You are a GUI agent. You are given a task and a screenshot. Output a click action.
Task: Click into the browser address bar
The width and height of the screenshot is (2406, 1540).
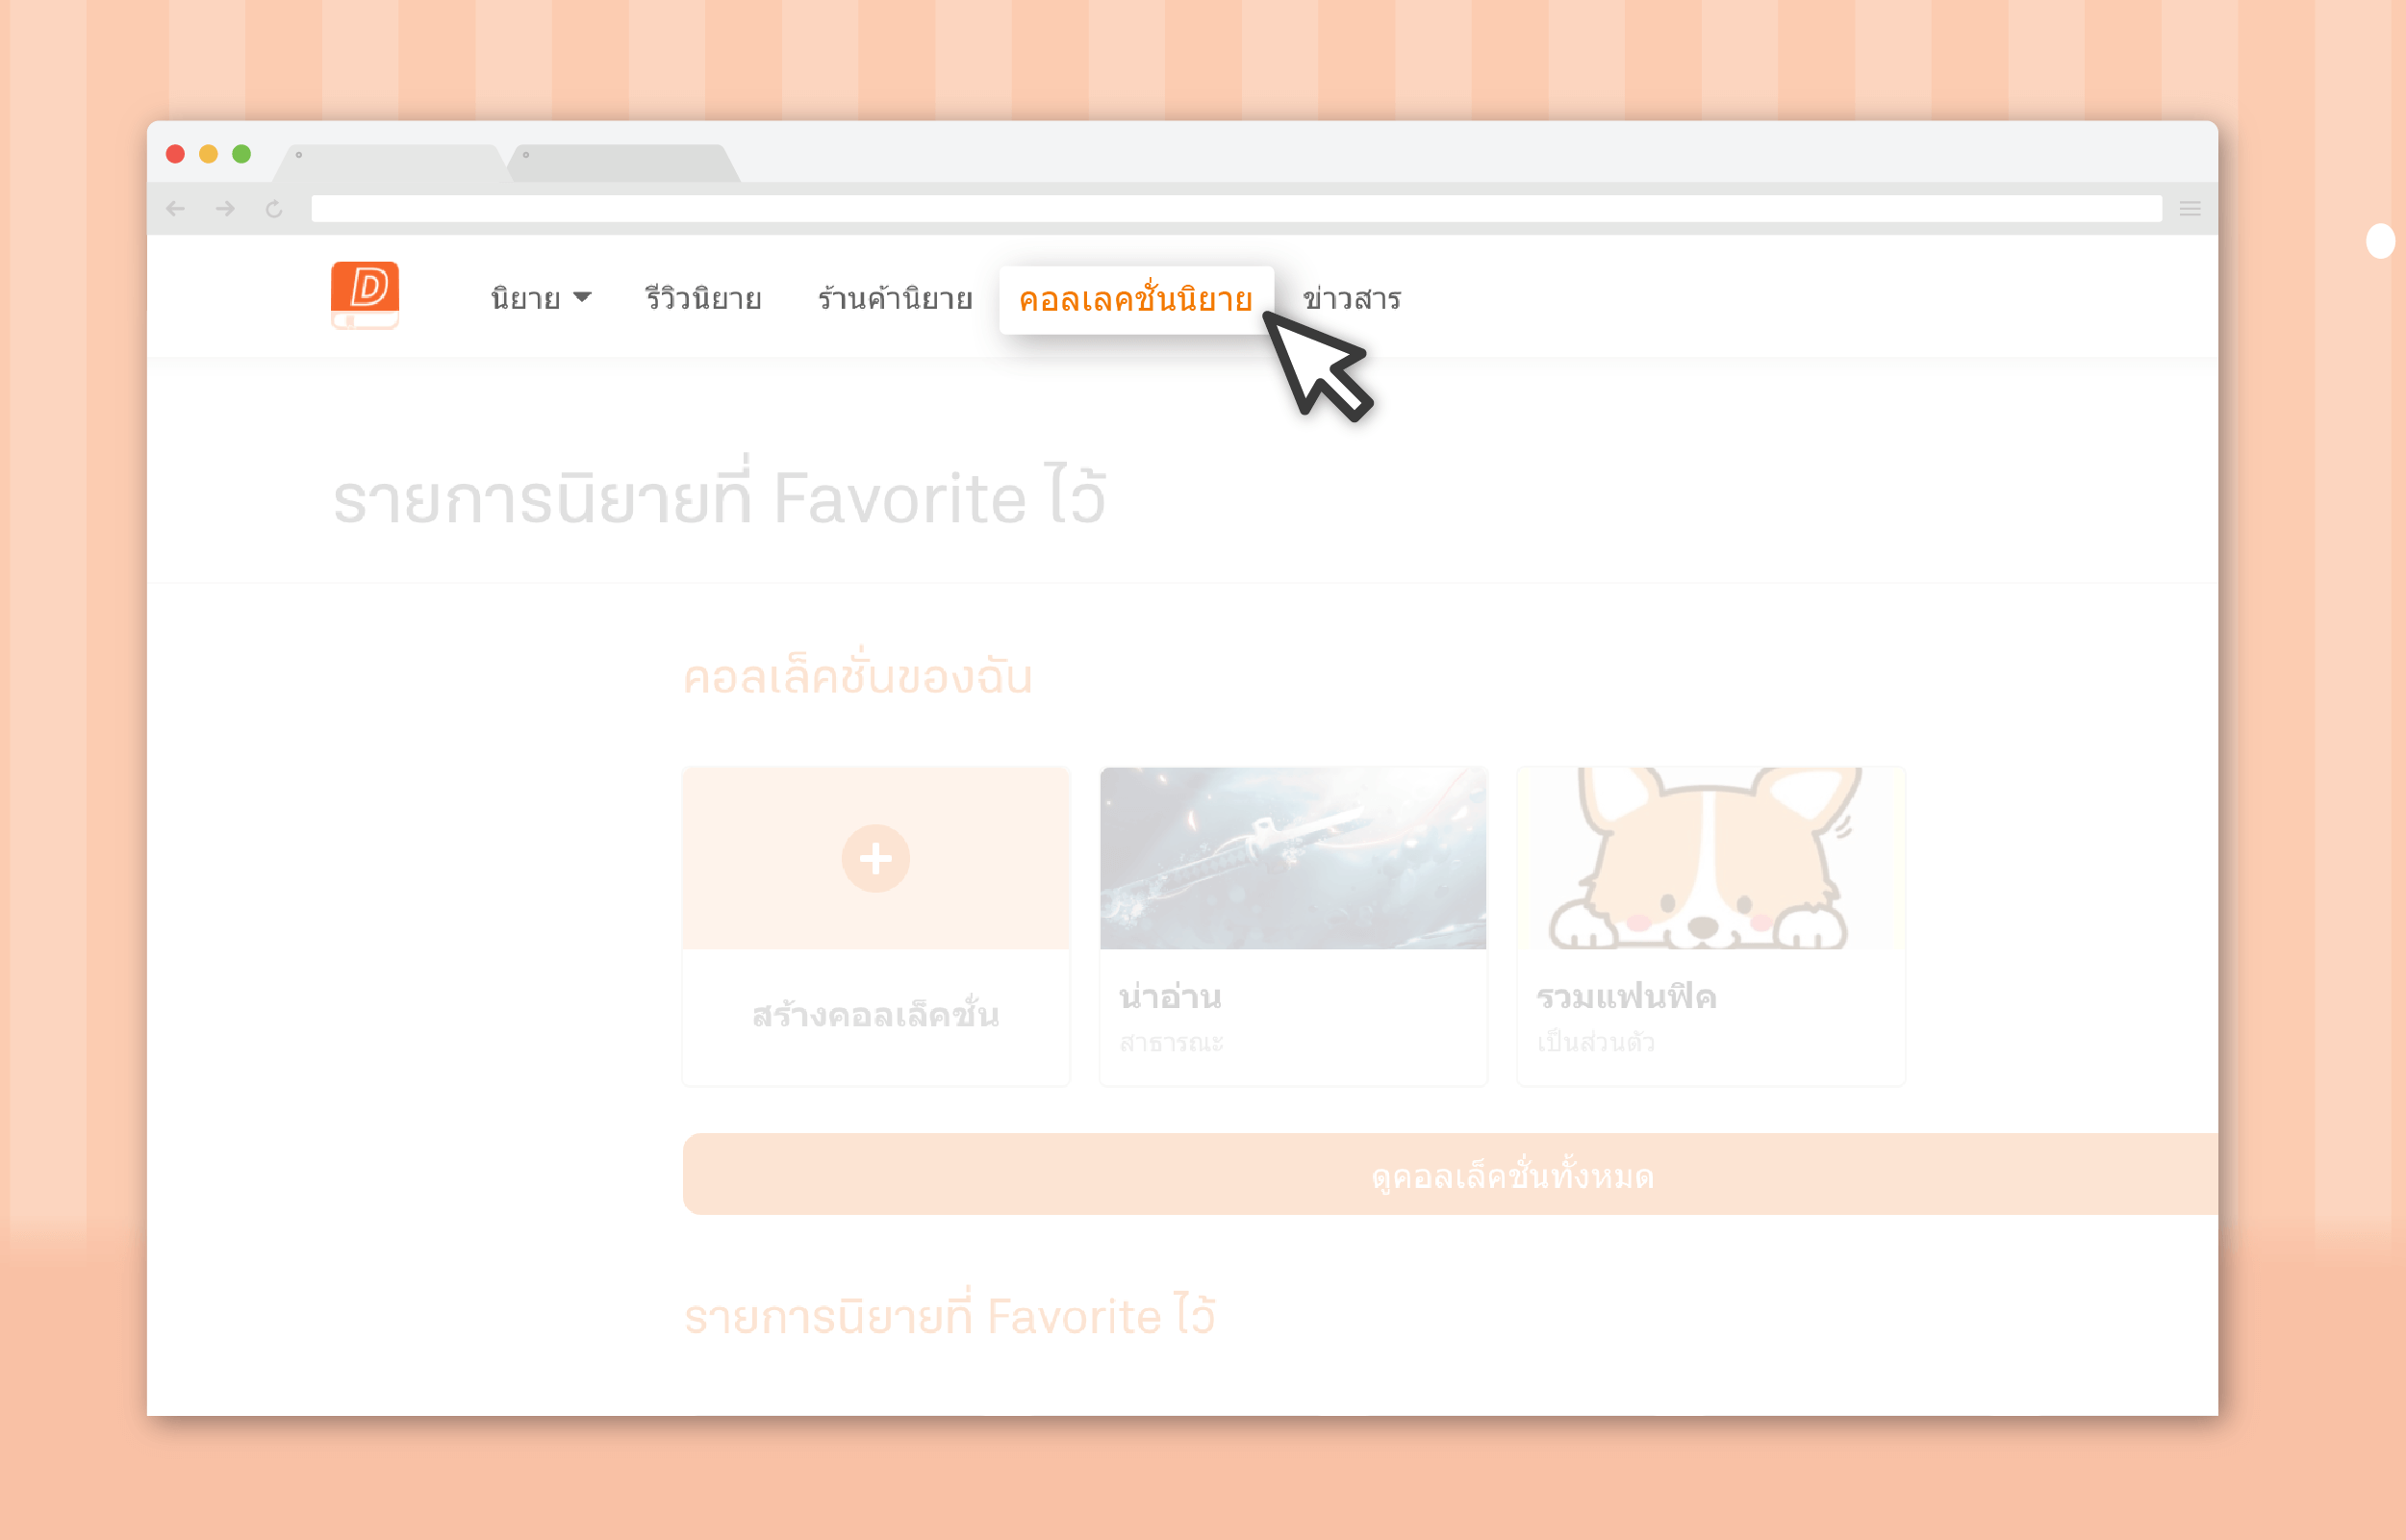[1237, 209]
